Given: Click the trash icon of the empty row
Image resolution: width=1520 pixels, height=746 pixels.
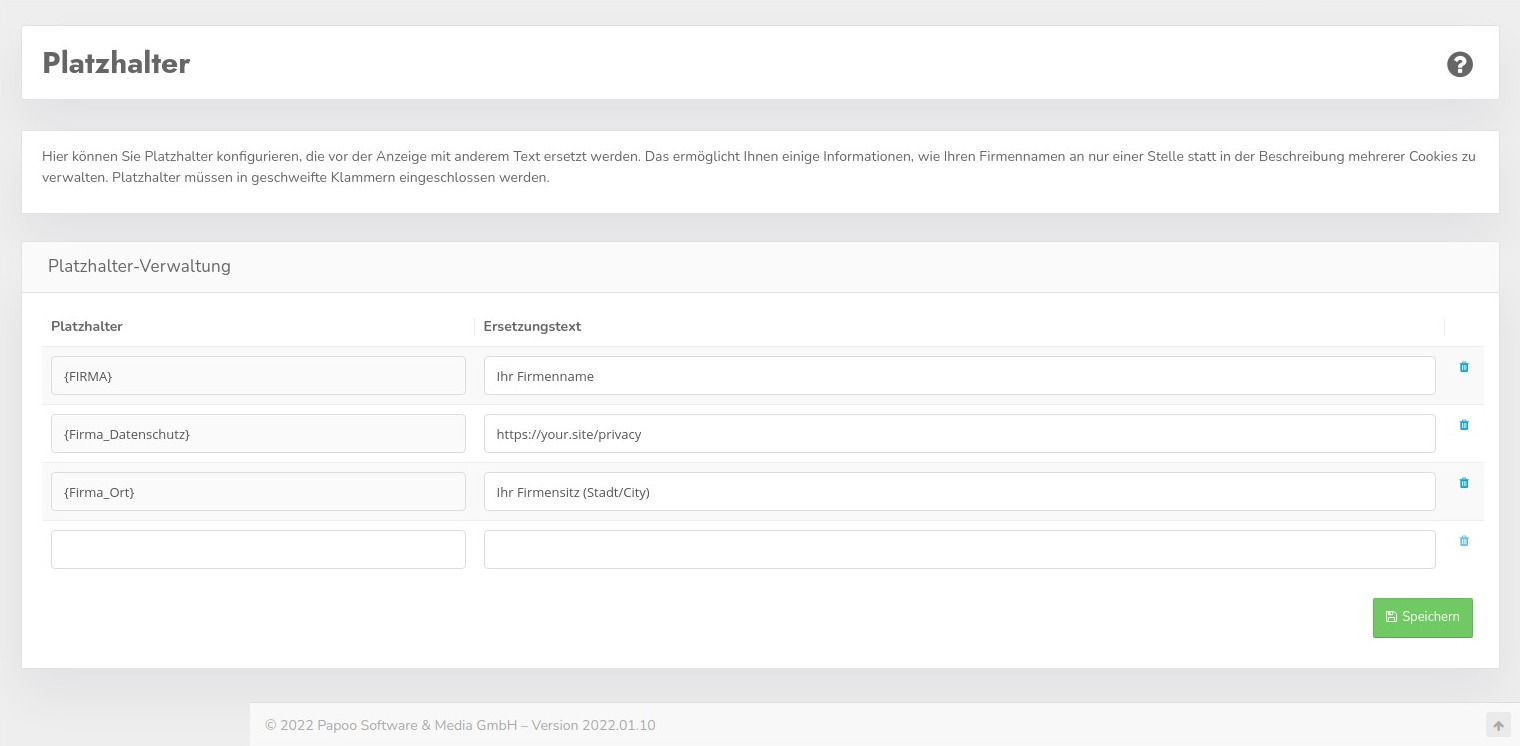Looking at the screenshot, I should (x=1464, y=541).
